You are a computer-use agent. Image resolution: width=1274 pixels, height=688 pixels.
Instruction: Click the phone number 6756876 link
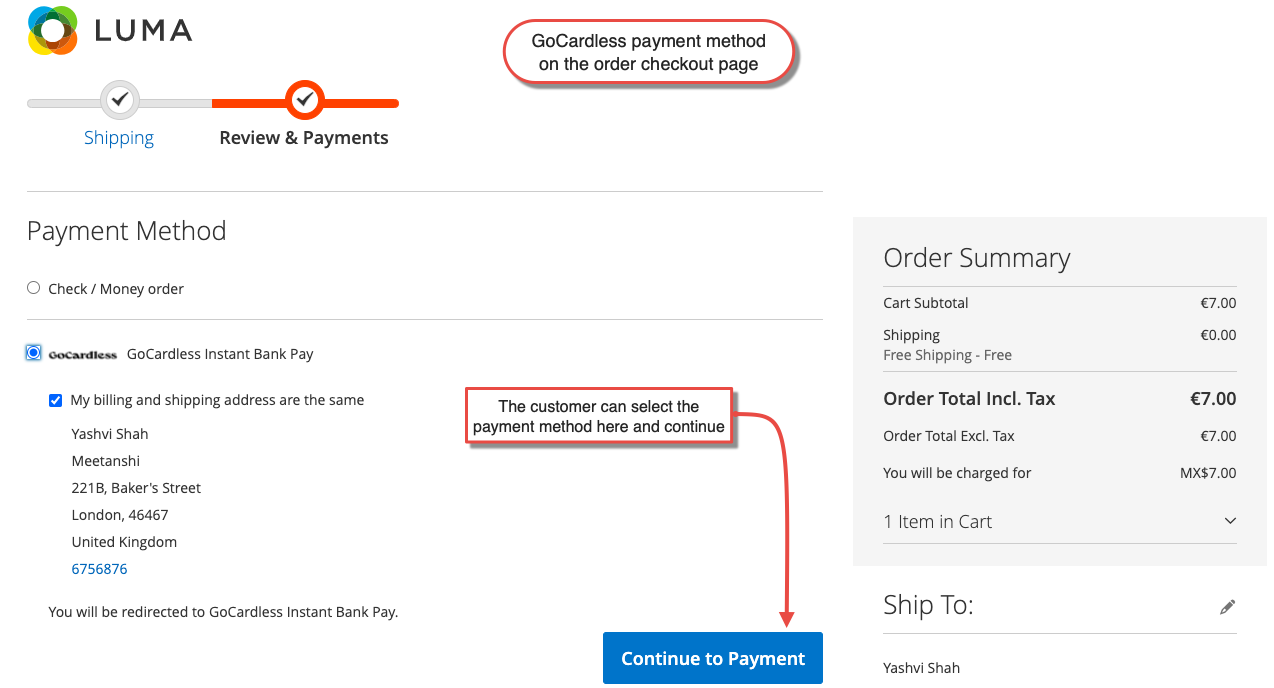point(99,568)
